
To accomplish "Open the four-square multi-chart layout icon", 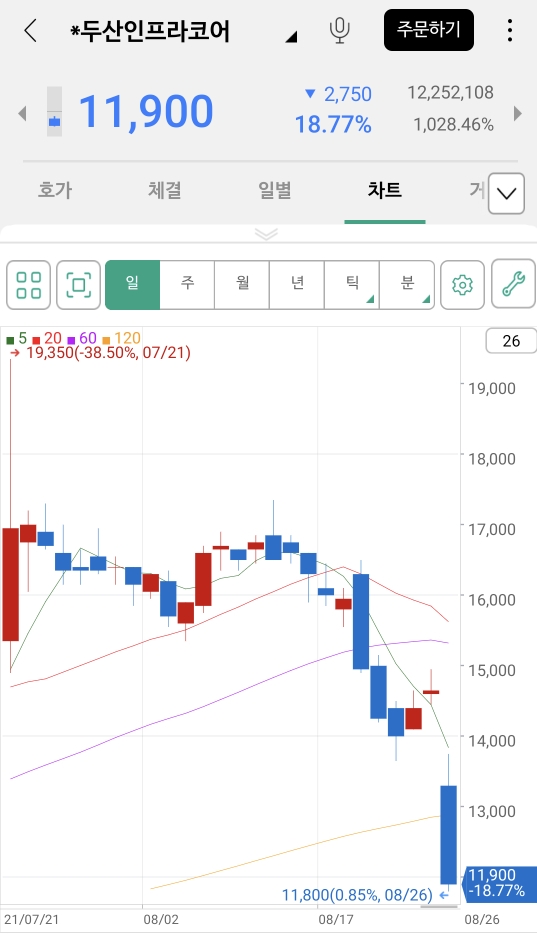I will (29, 284).
